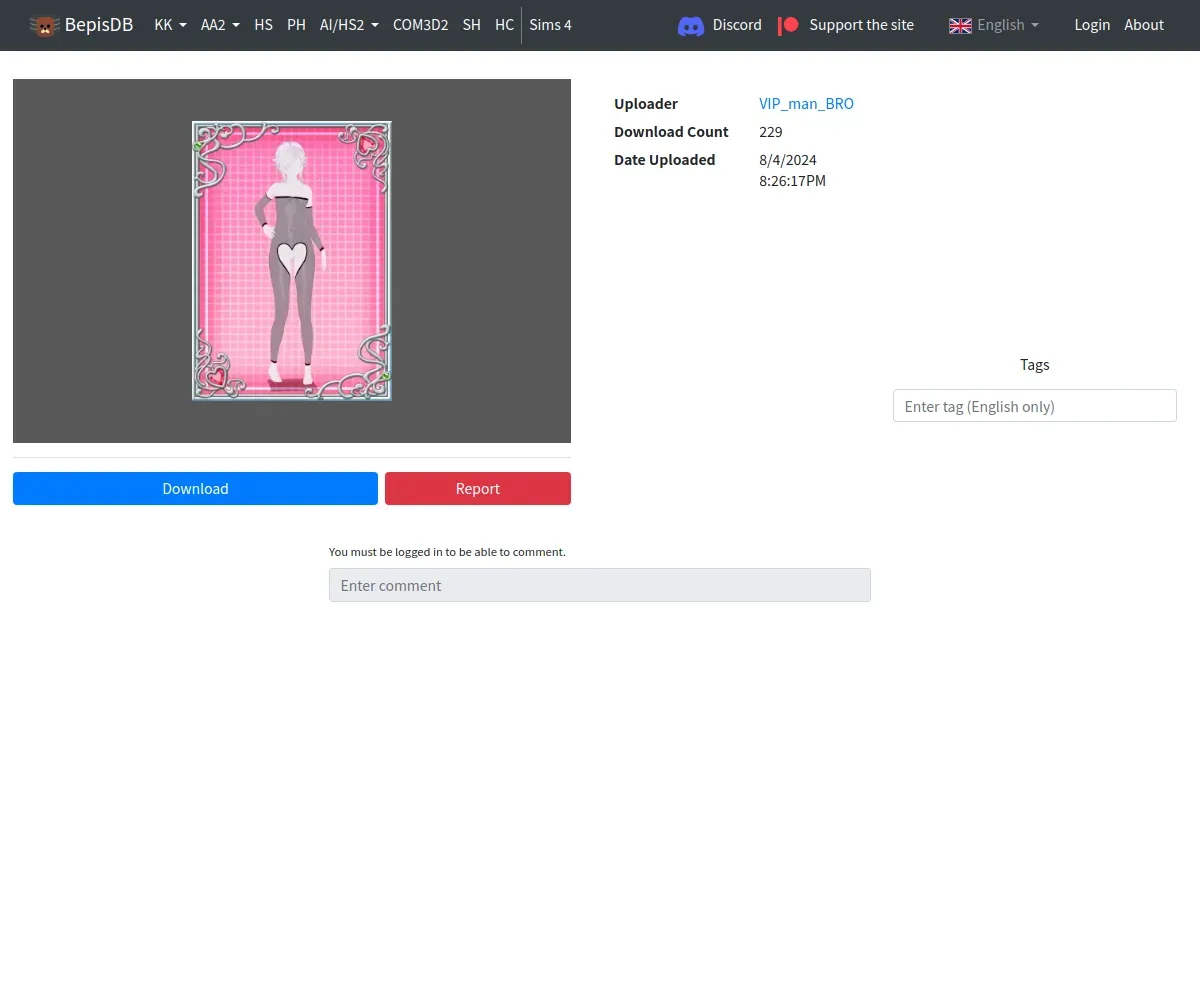Image resolution: width=1200 pixels, height=1000 pixels.
Task: Click the download count value 229
Action: click(771, 132)
